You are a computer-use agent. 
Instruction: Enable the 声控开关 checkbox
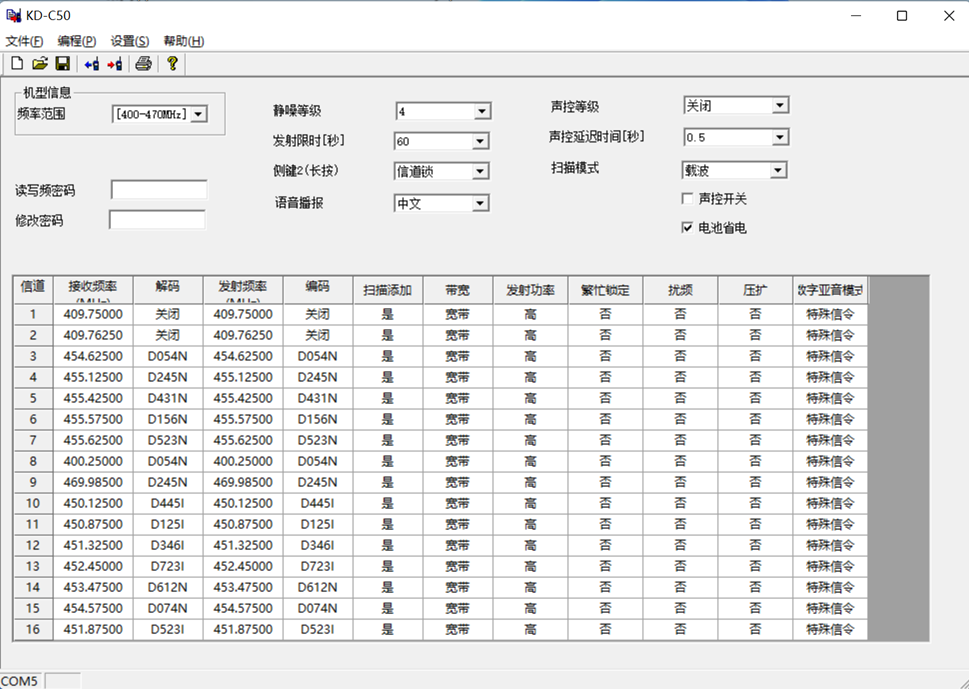point(687,199)
